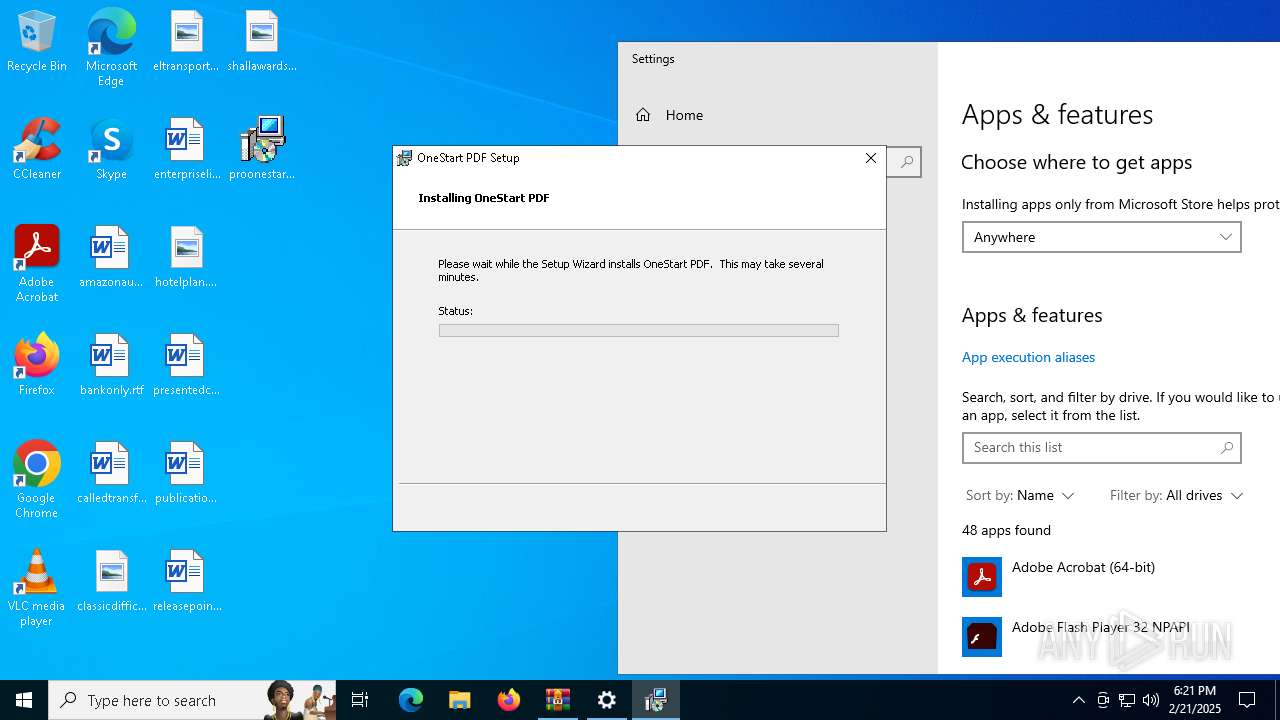Open the date and time clock flyout
1280x720 pixels.
1194,700
